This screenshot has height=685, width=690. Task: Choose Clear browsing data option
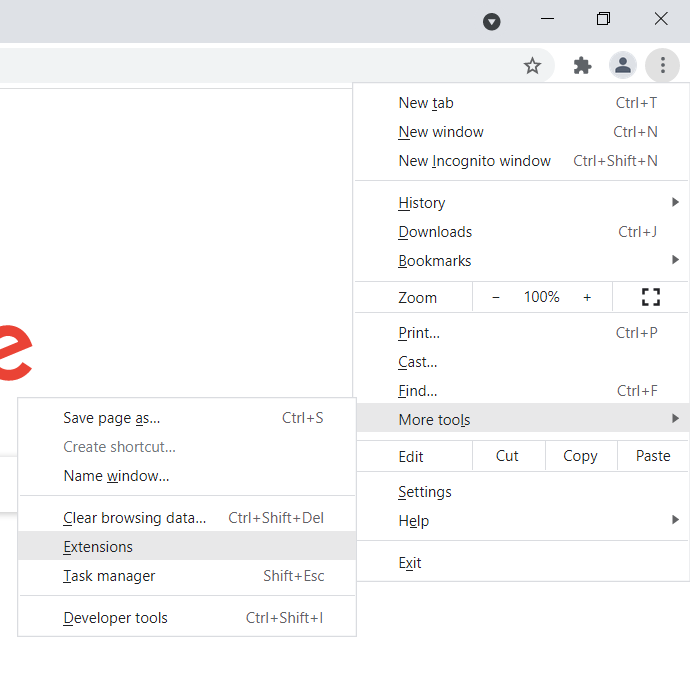(x=134, y=518)
